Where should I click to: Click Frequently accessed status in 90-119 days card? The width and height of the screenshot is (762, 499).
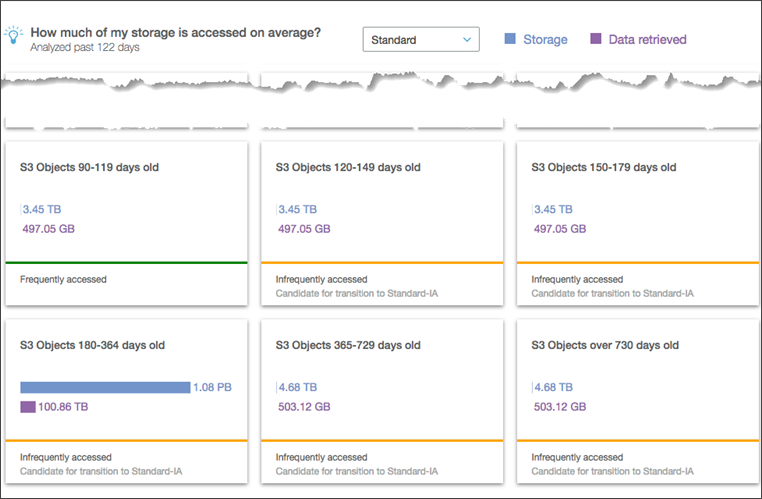tap(63, 279)
